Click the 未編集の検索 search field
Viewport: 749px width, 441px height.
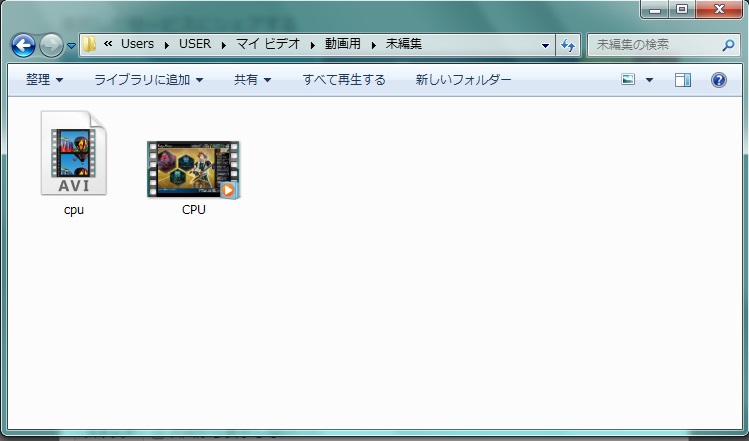point(664,45)
